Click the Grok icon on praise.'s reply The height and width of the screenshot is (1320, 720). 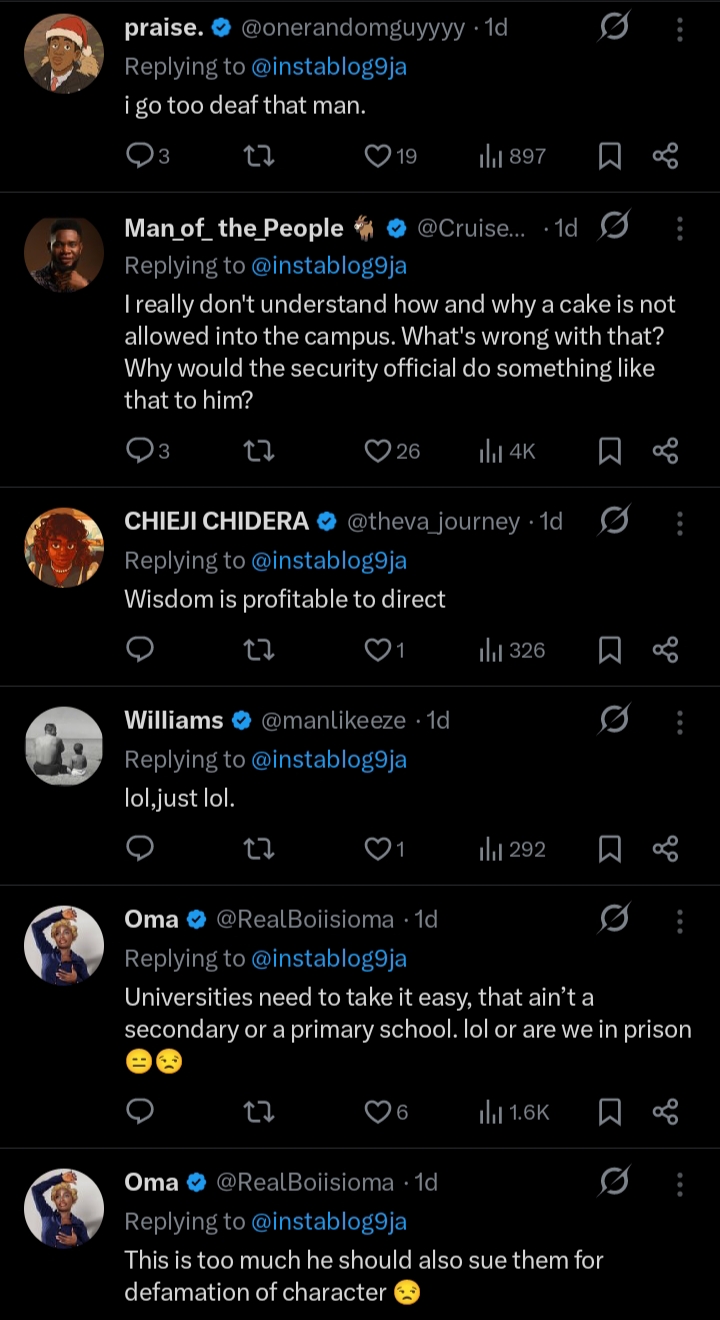tap(612, 29)
